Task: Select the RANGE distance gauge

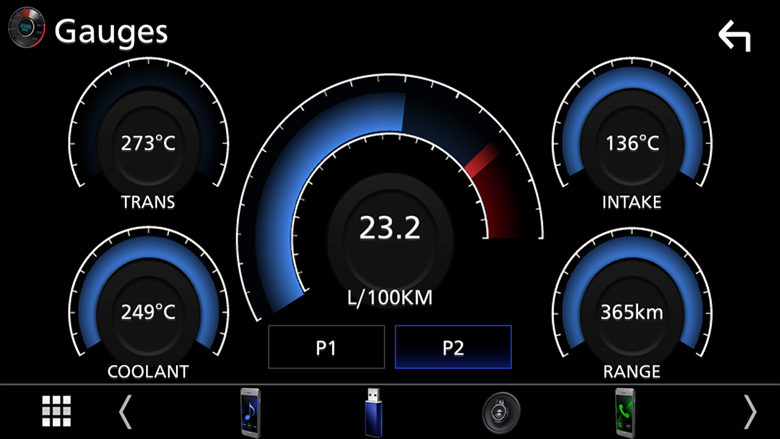Action: 632,312
